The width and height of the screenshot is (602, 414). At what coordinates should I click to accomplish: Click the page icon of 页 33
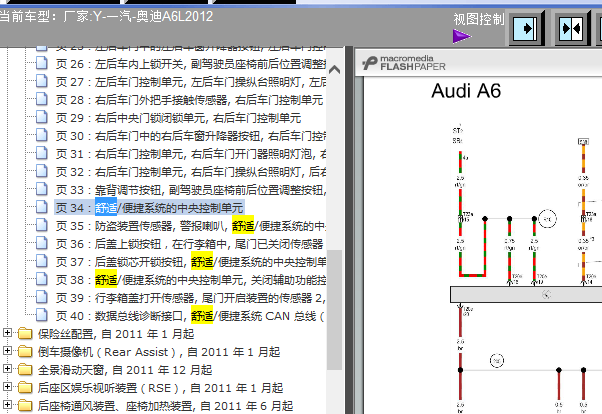41,189
